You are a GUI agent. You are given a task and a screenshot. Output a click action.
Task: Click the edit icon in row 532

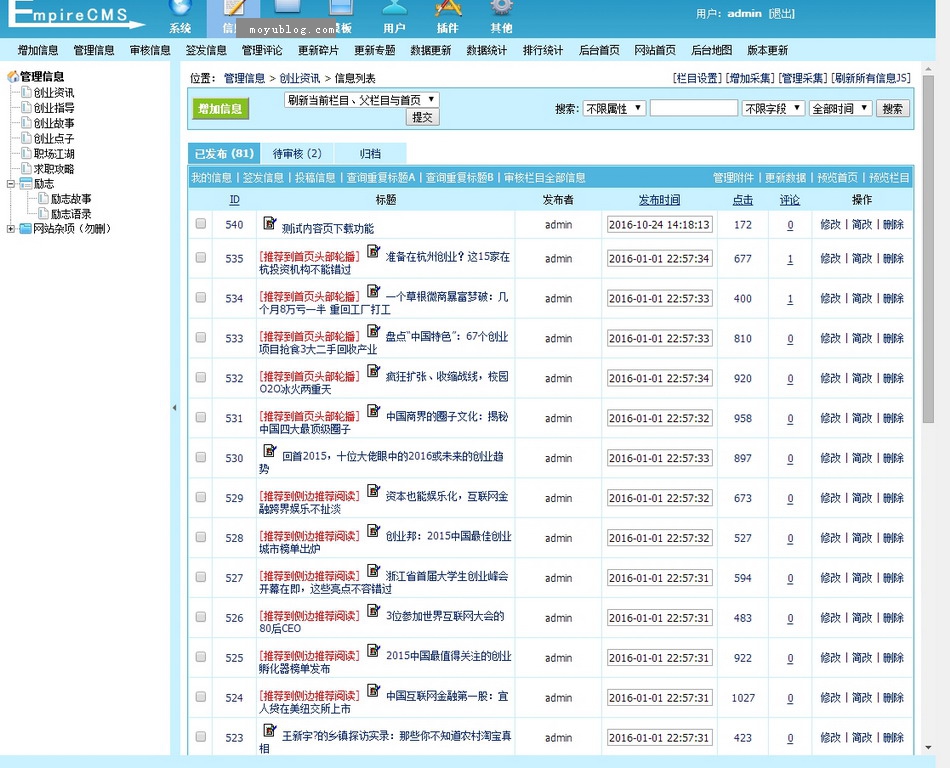click(x=373, y=371)
